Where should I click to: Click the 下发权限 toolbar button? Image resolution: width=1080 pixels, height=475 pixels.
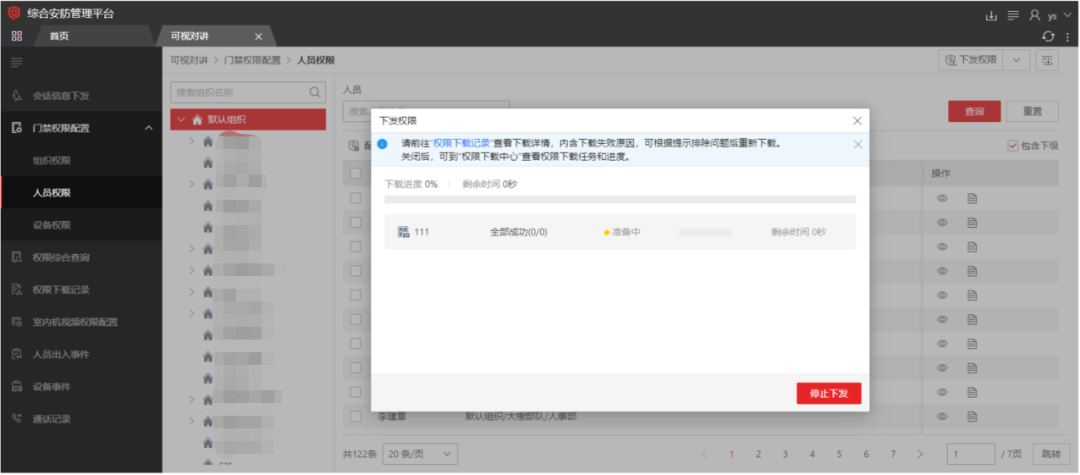[x=971, y=60]
